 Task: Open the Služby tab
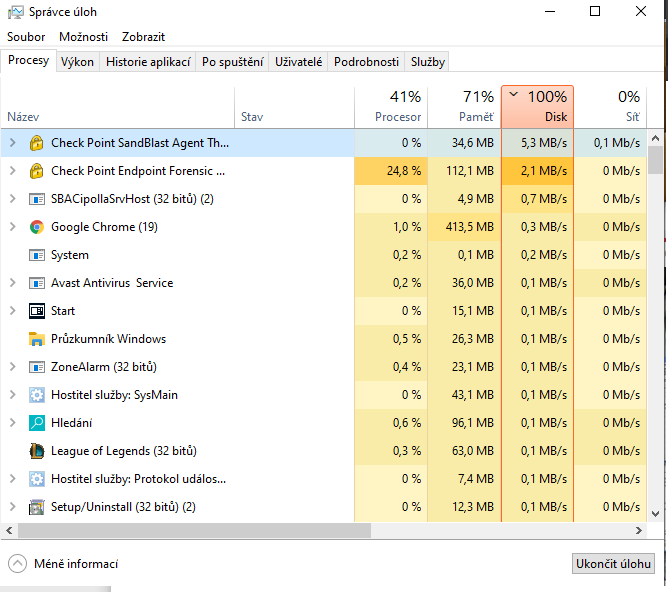tap(427, 62)
